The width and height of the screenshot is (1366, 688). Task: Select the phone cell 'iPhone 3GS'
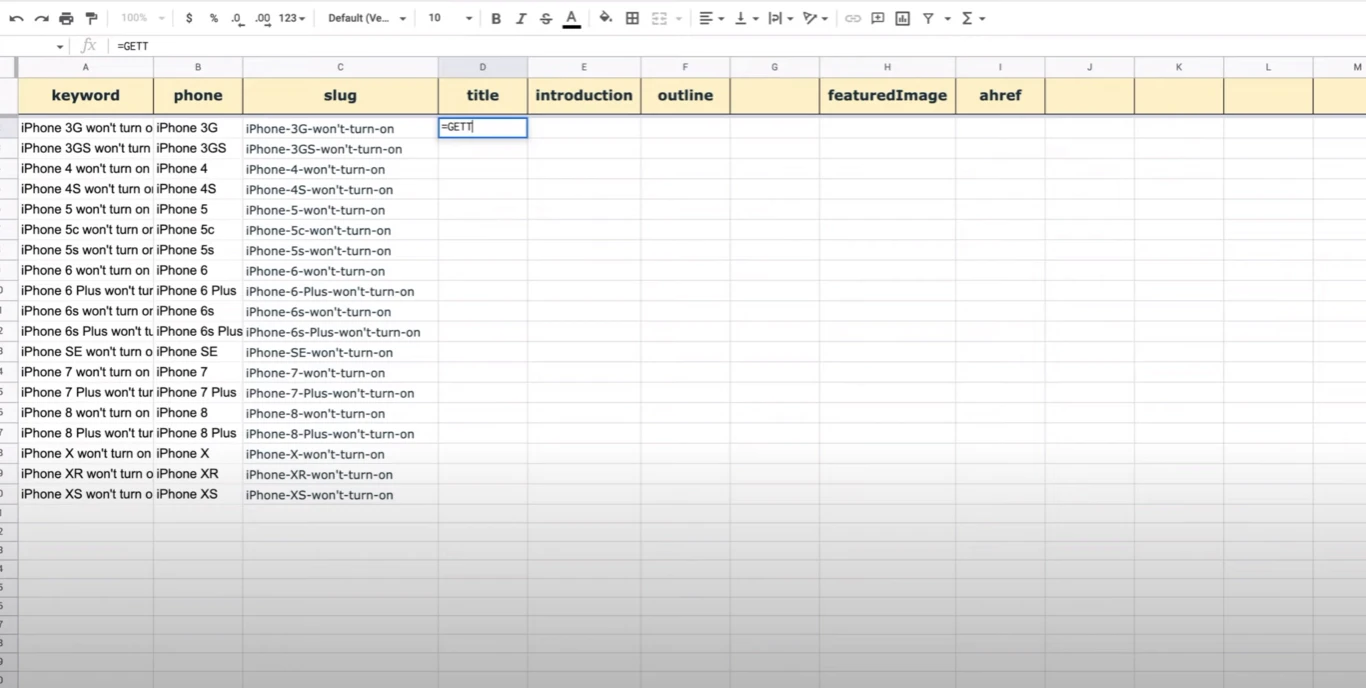pyautogui.click(x=198, y=148)
